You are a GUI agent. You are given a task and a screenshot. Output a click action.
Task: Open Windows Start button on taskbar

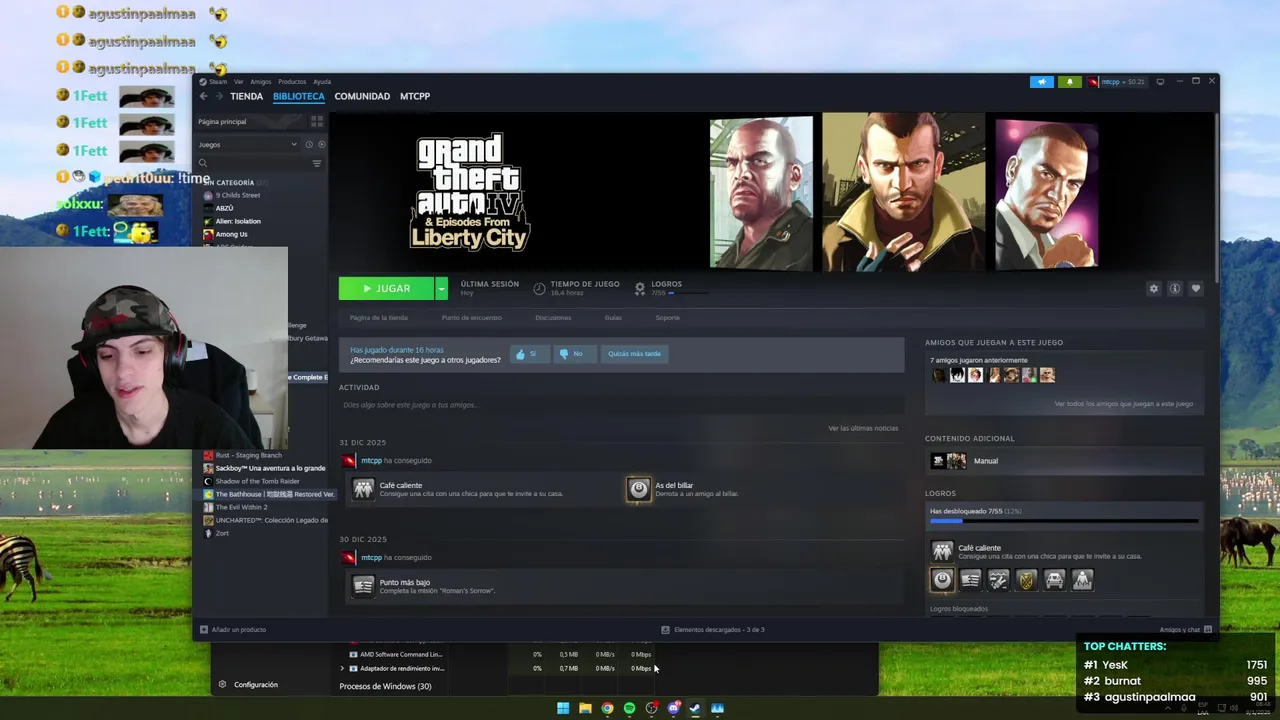563,708
